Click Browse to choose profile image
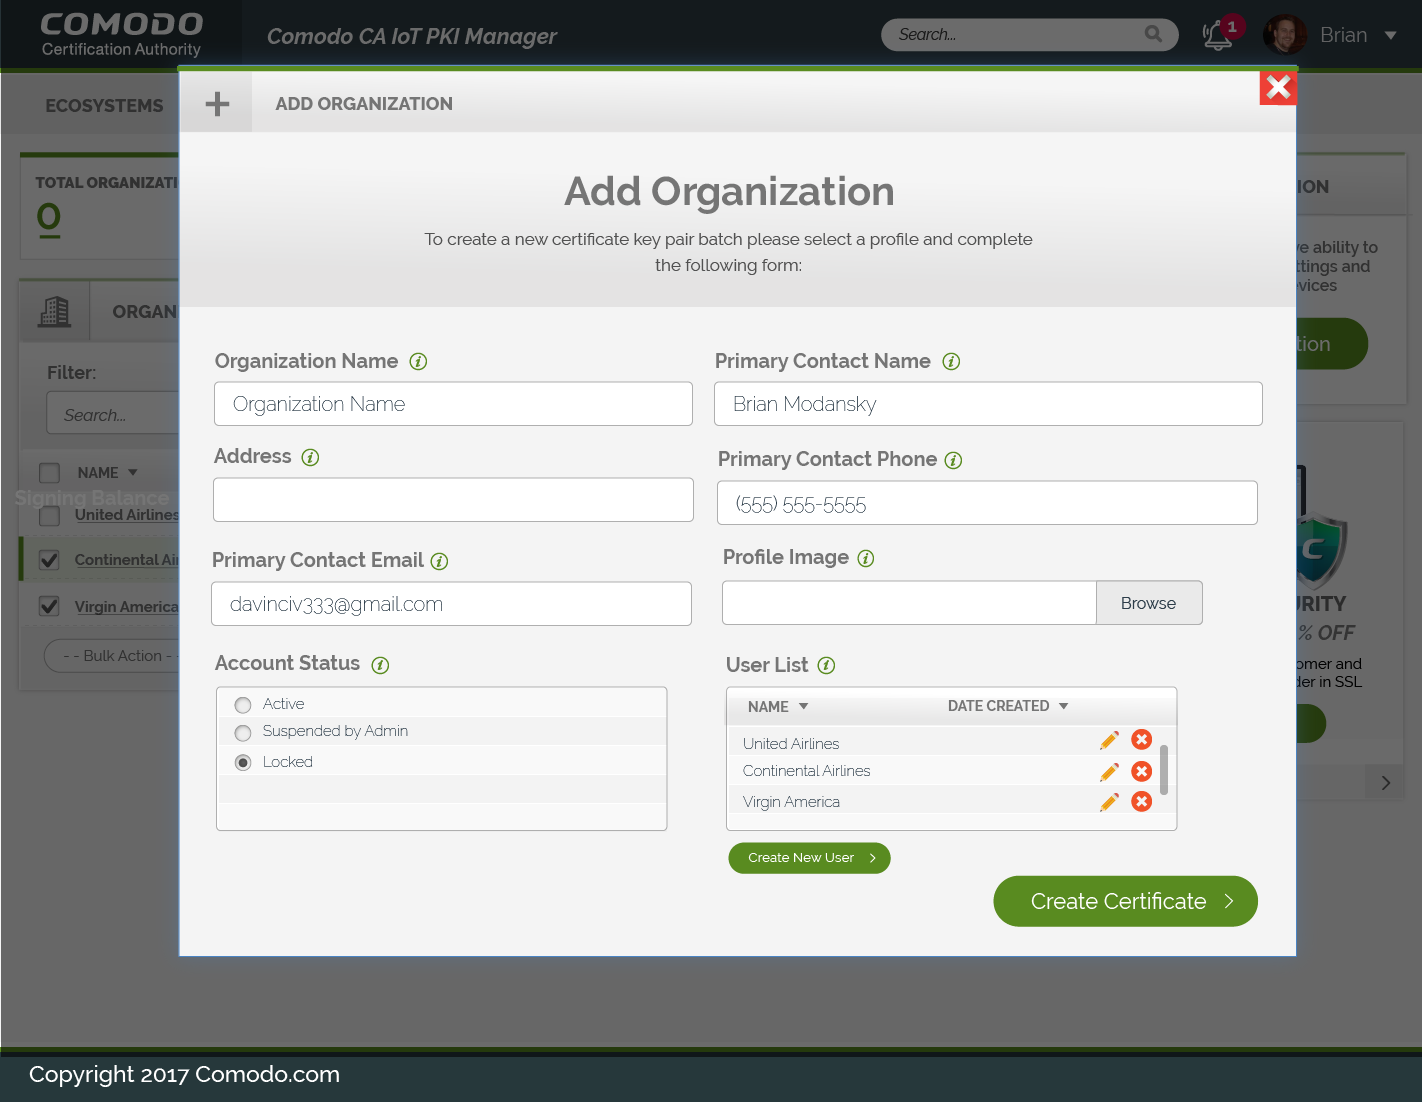The height and width of the screenshot is (1103, 1422). (1149, 603)
